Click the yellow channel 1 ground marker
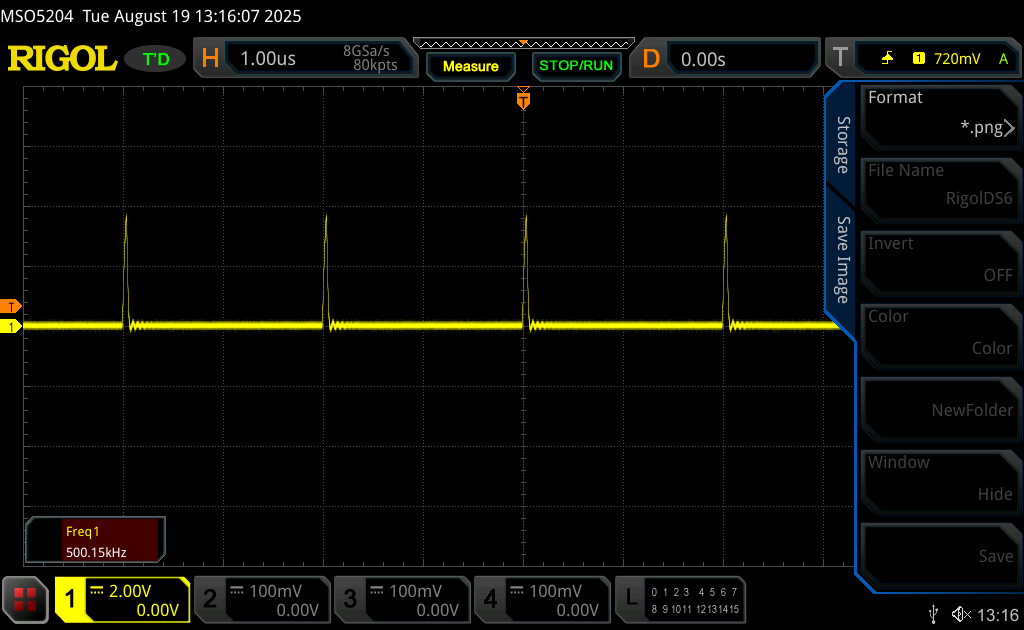The height and width of the screenshot is (630, 1024). (11, 326)
